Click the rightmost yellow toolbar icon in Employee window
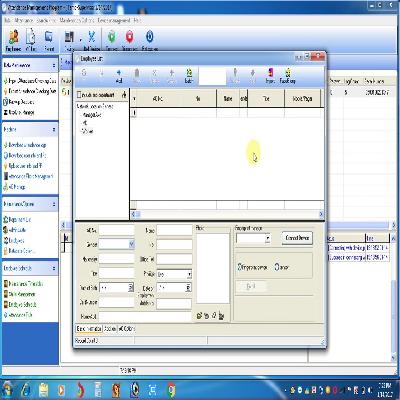The height and width of the screenshot is (400, 400). [287, 76]
